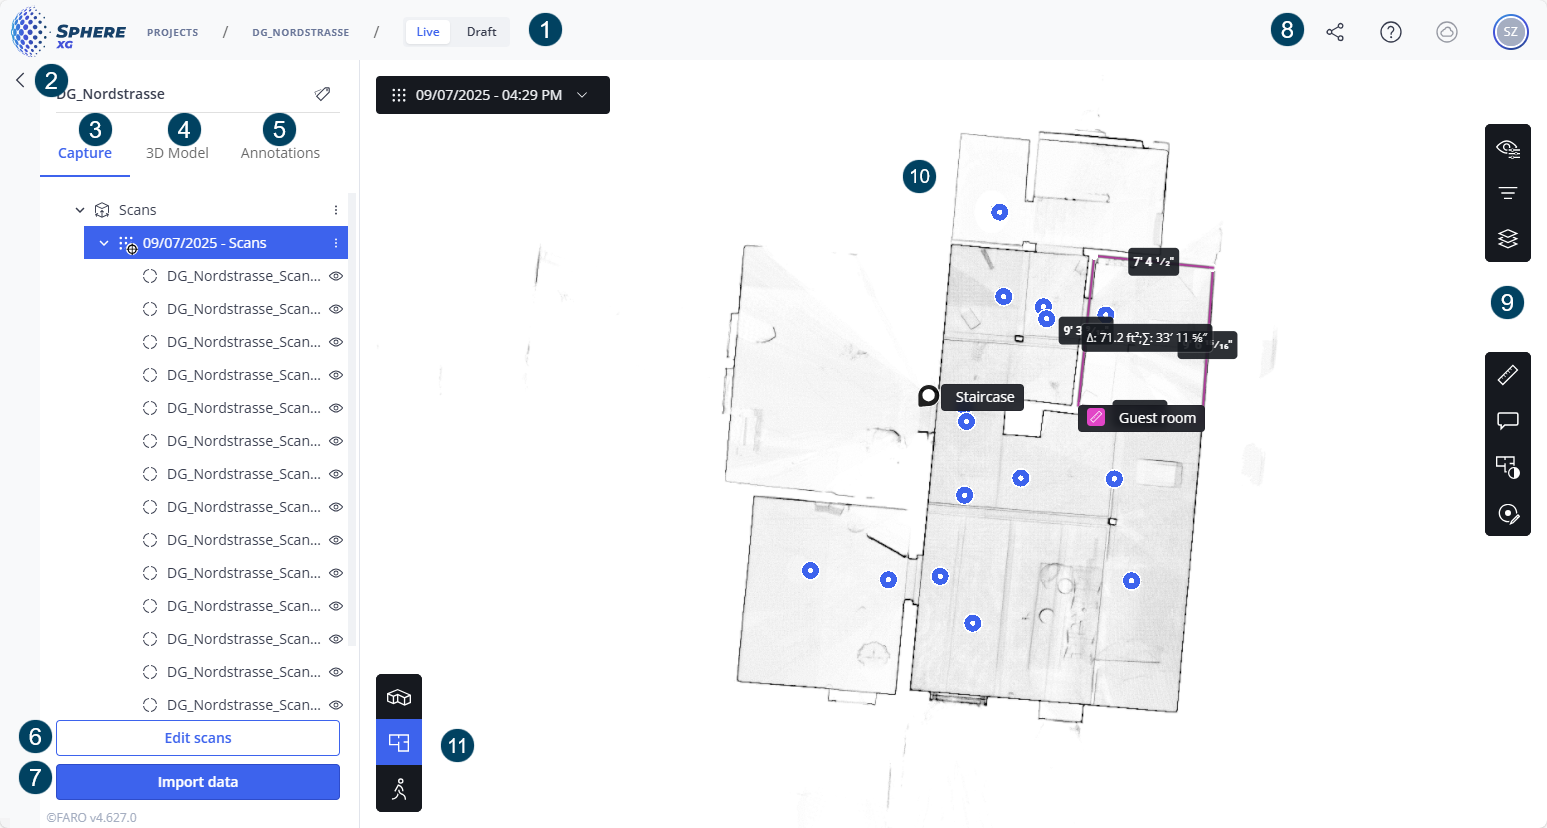Collapse the Scans tree node
This screenshot has height=828, width=1547.
click(80, 210)
